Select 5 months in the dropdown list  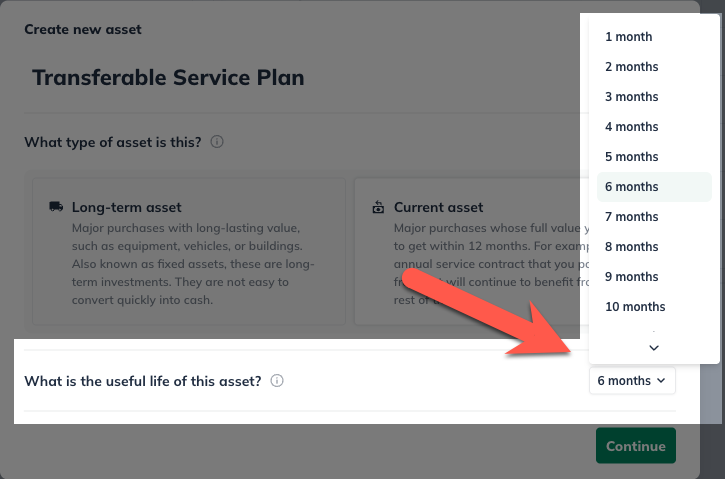click(x=632, y=157)
